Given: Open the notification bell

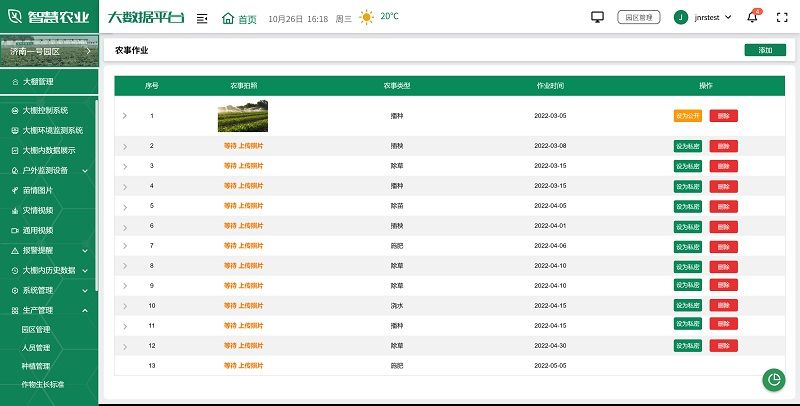Looking at the screenshot, I should click(753, 17).
